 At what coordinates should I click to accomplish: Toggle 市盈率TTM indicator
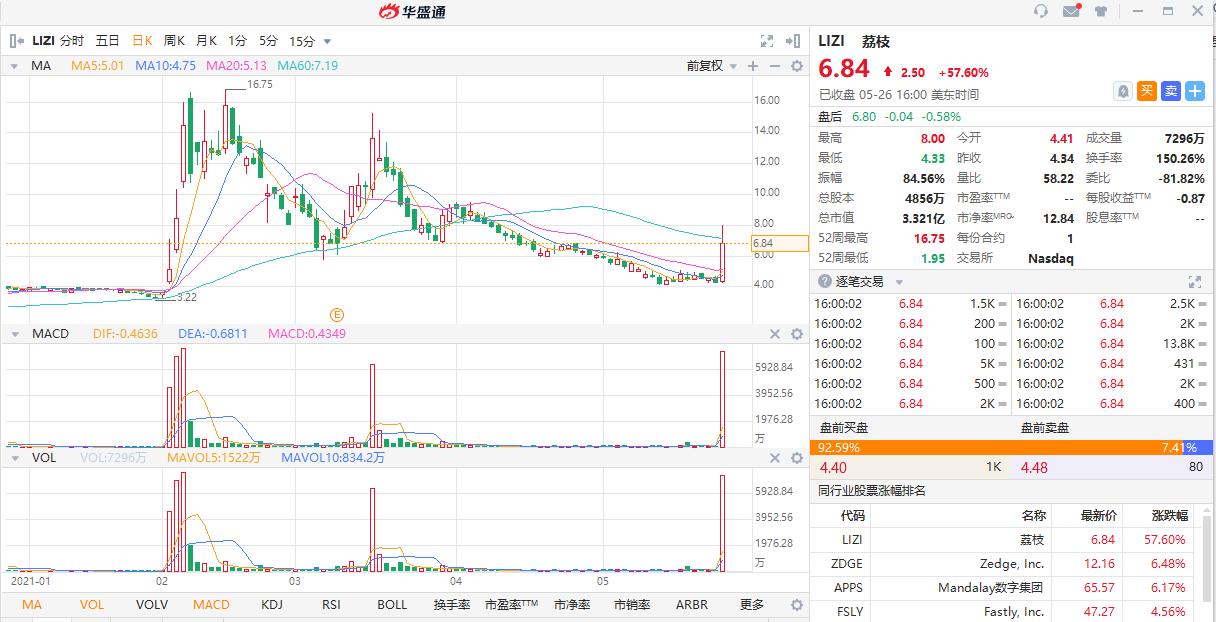tap(512, 605)
